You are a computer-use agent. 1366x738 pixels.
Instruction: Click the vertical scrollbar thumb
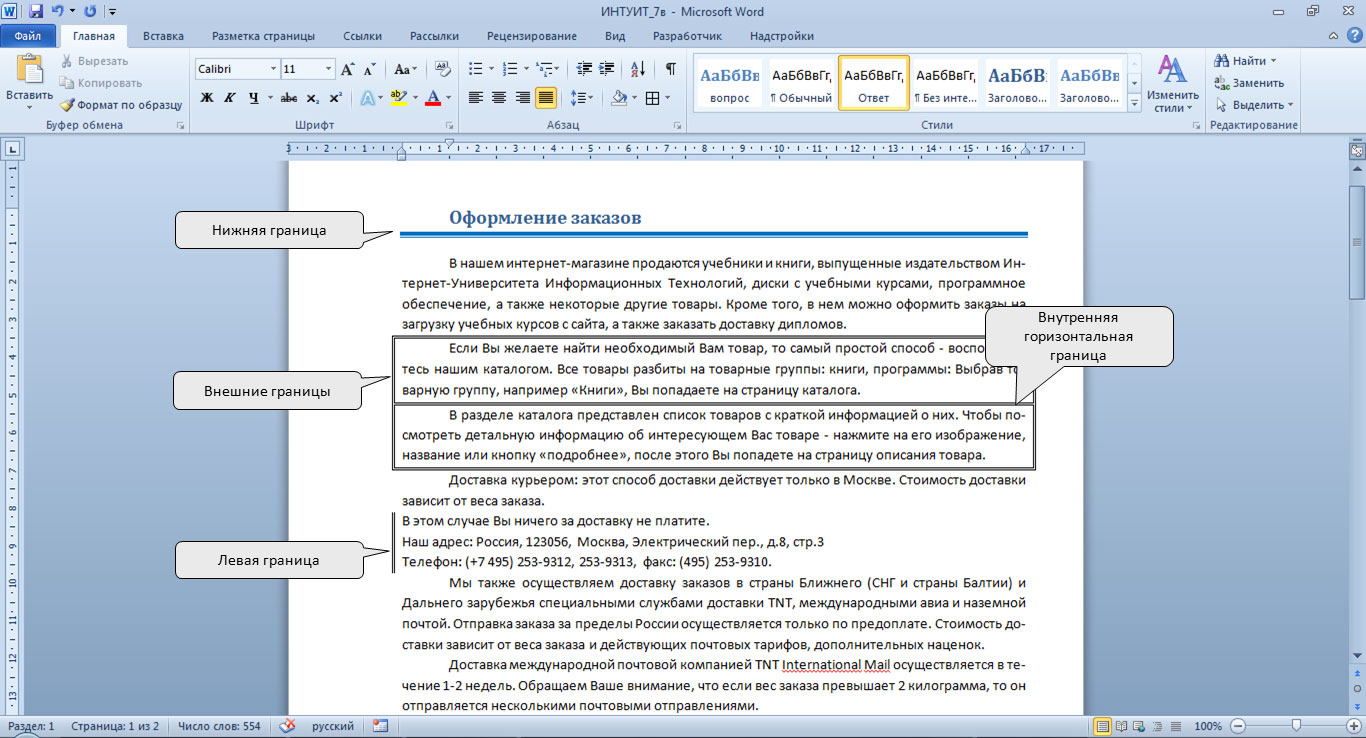coord(1357,242)
